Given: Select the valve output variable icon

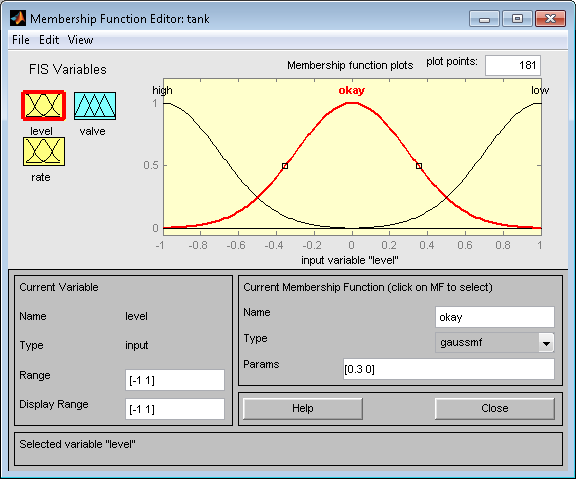Looking at the screenshot, I should (x=95, y=106).
